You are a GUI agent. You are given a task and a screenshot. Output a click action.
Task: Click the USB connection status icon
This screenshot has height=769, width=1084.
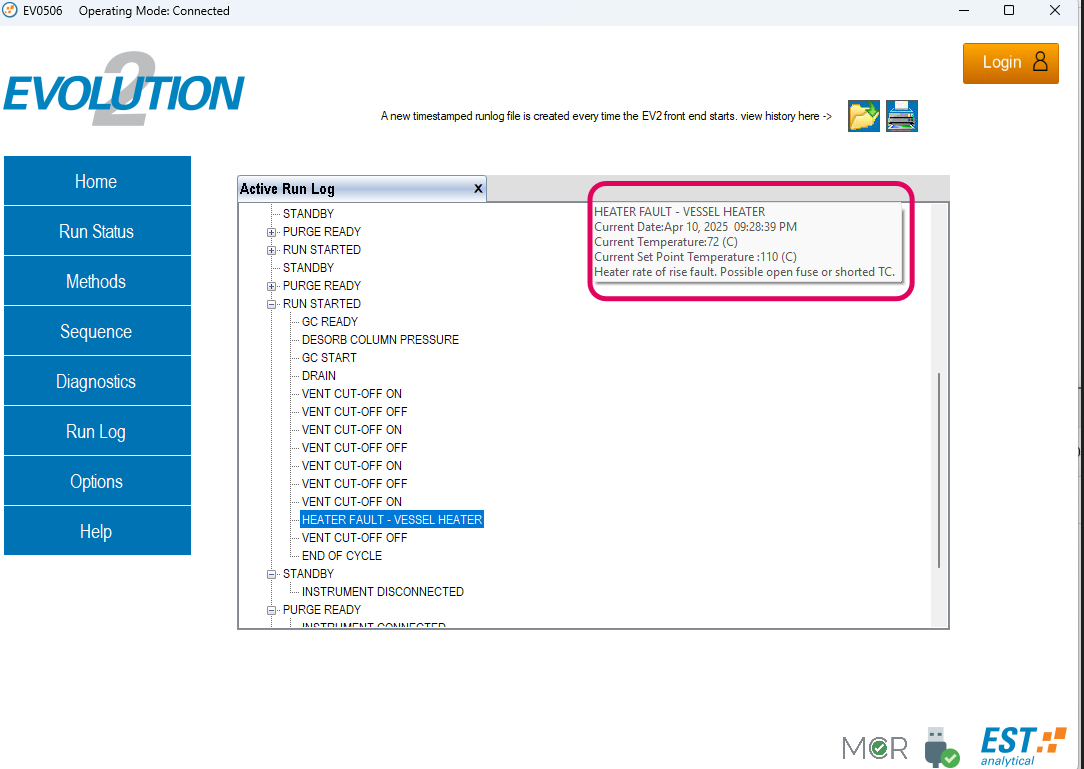click(x=941, y=747)
